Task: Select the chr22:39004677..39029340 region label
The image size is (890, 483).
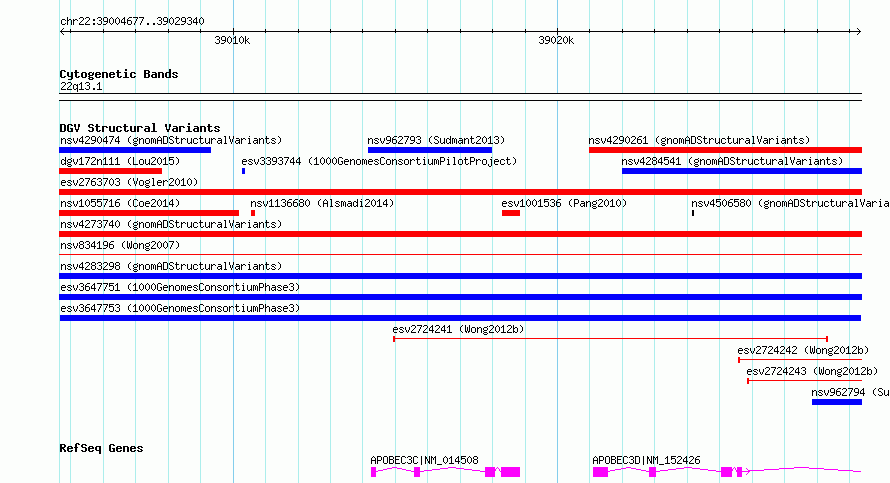Action: pos(132,21)
